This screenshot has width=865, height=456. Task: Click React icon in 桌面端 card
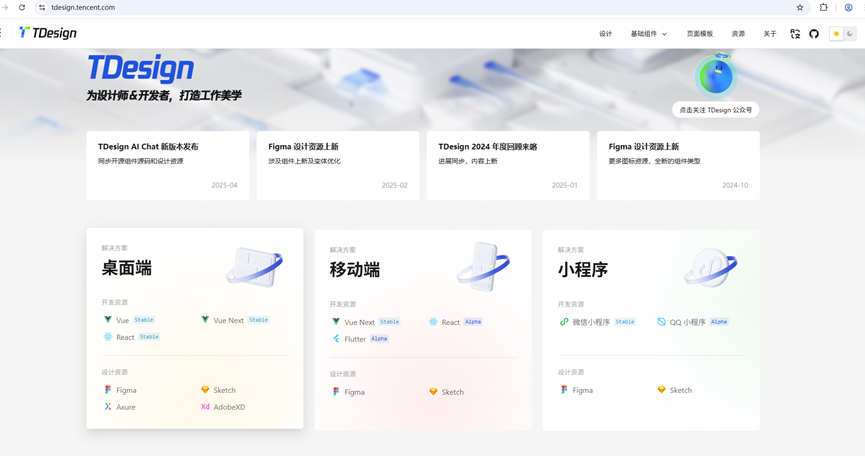click(108, 336)
